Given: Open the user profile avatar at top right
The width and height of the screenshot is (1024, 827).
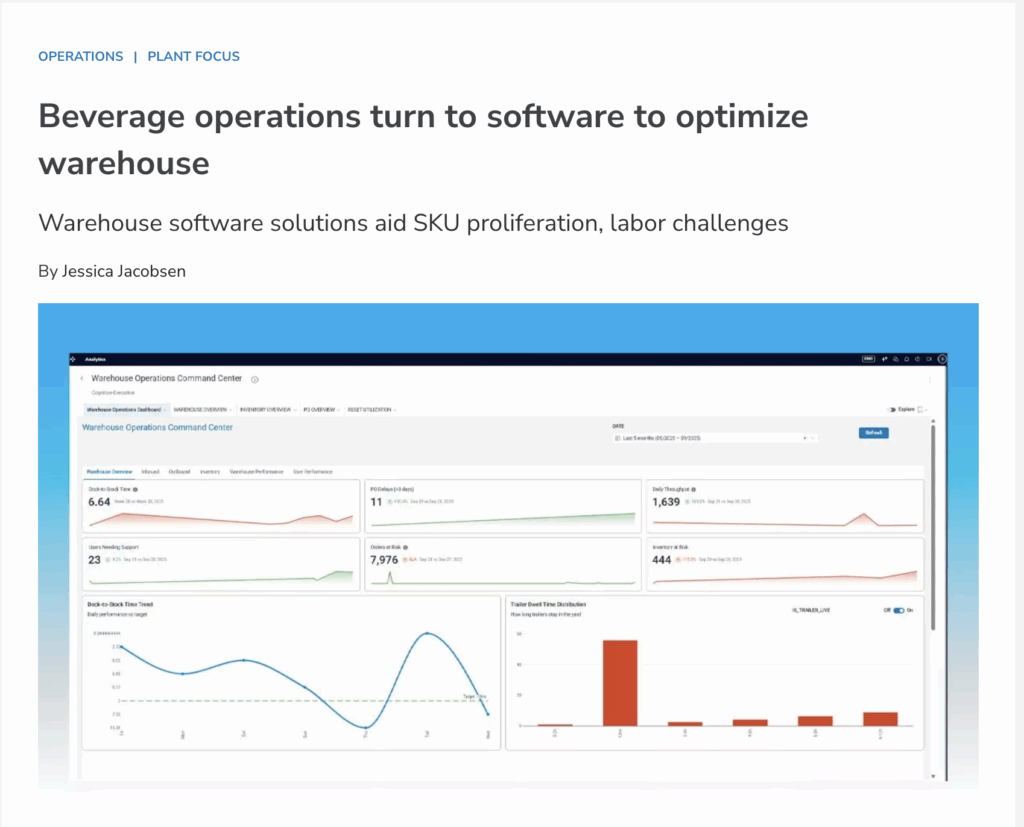Looking at the screenshot, I should point(942,359).
